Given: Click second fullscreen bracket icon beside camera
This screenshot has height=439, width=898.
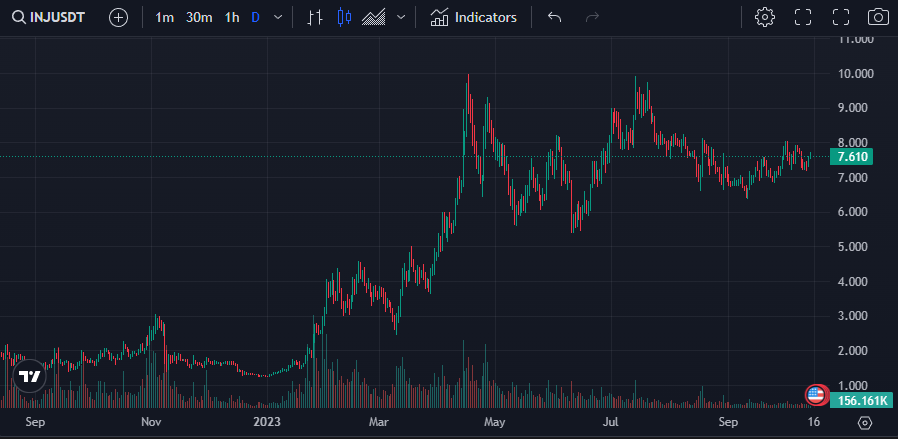Looking at the screenshot, I should tap(841, 17).
